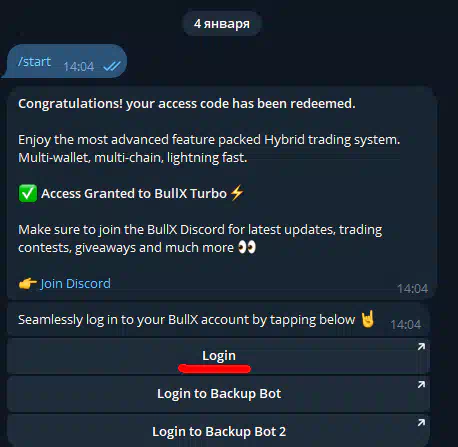458x447 pixels.
Task: Click the 14:04 timestamp on /start message
Action: point(79,67)
